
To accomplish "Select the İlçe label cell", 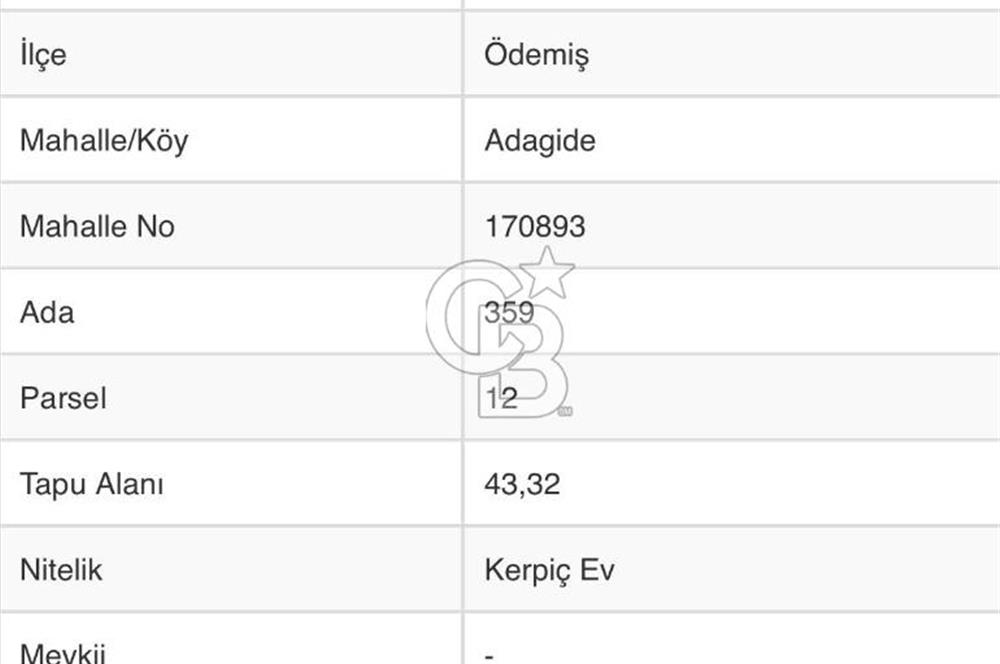I will [x=43, y=54].
